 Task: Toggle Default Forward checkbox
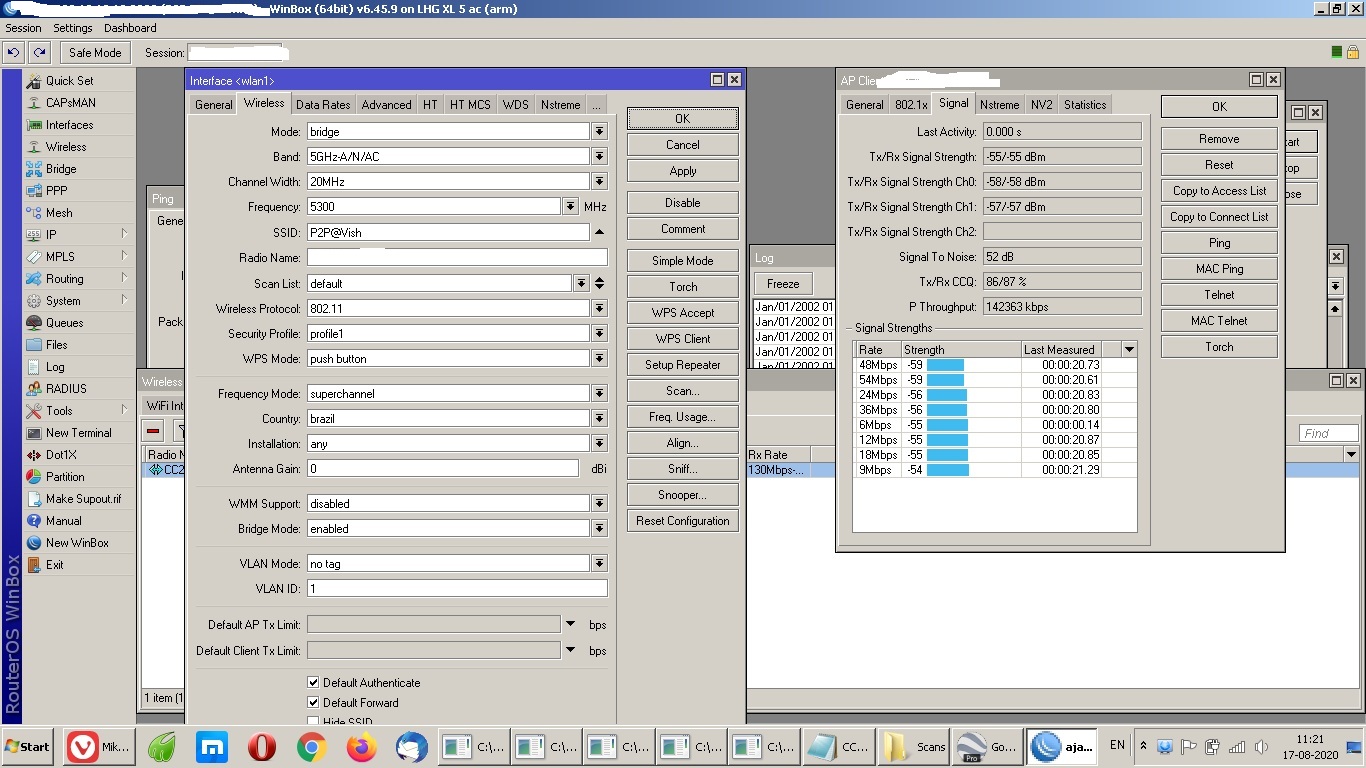click(x=313, y=703)
